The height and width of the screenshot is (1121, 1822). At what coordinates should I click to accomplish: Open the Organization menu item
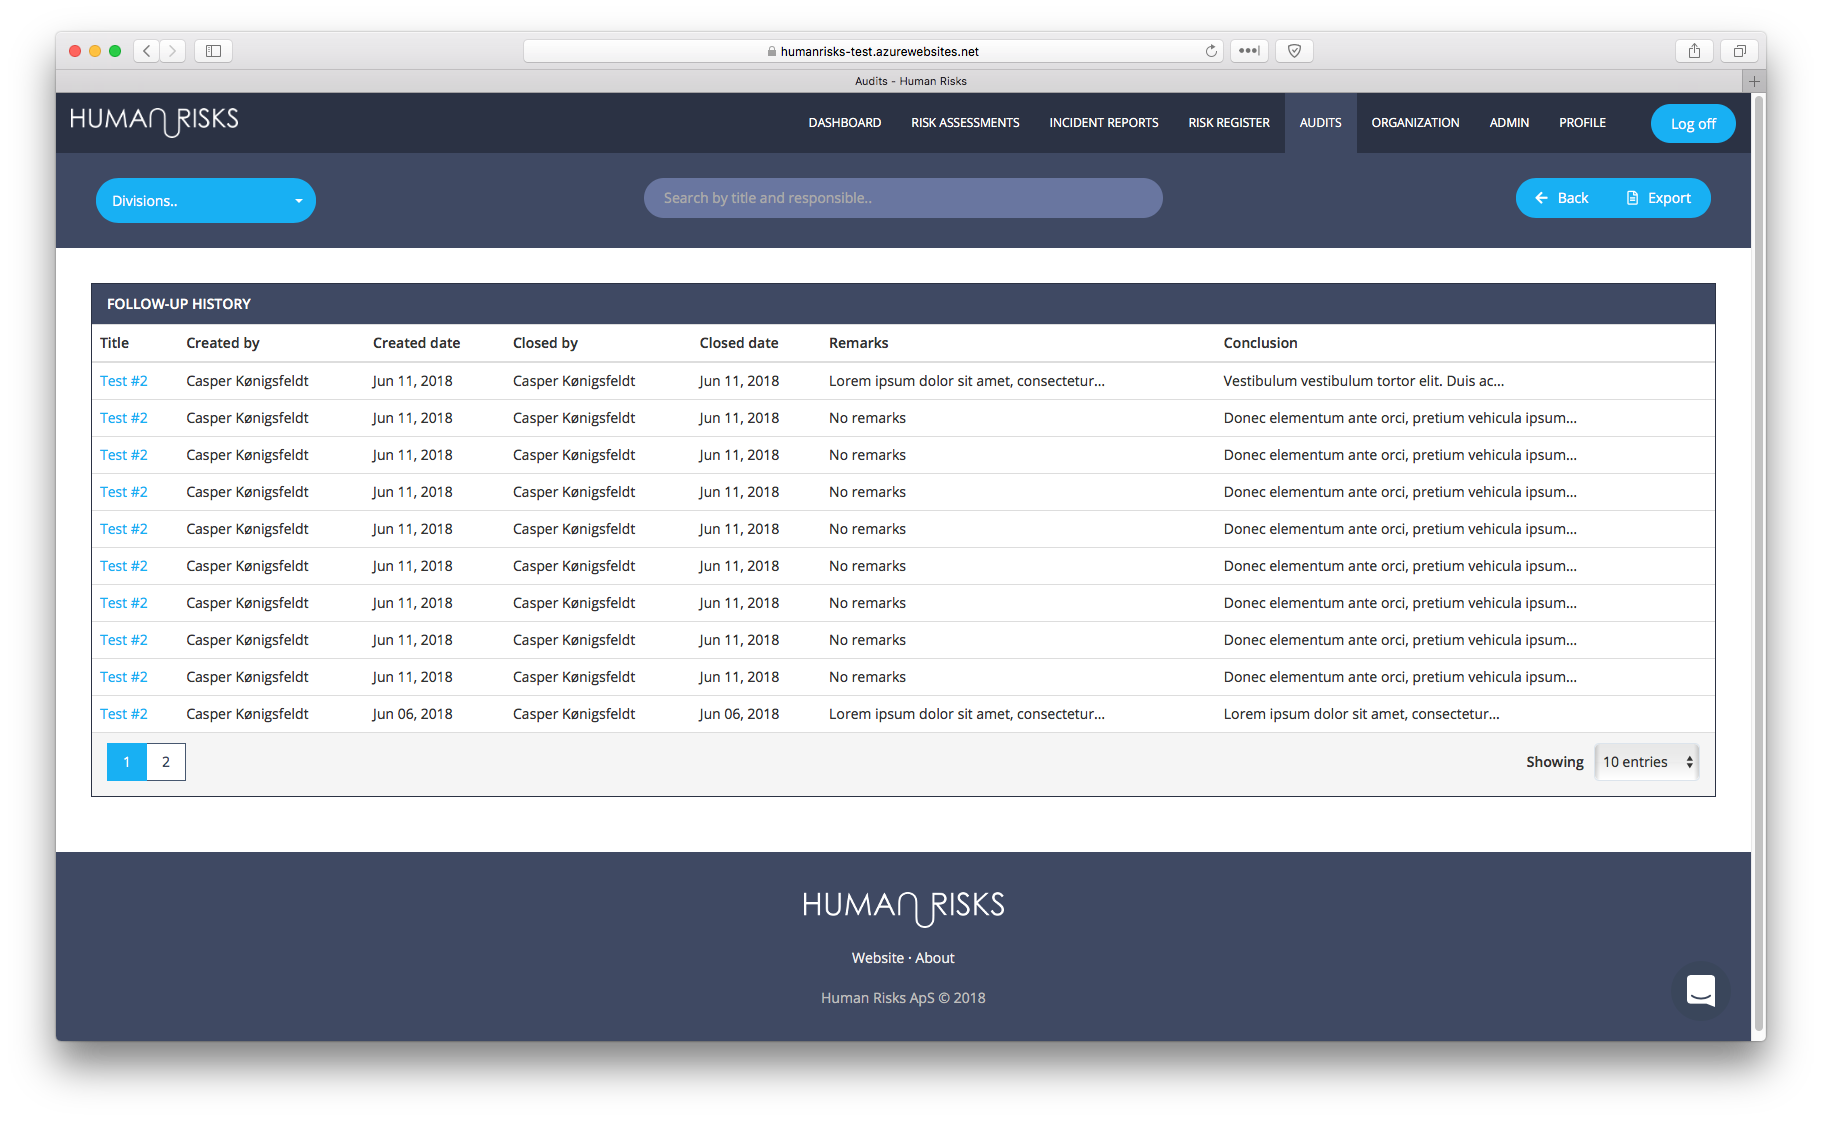point(1415,123)
